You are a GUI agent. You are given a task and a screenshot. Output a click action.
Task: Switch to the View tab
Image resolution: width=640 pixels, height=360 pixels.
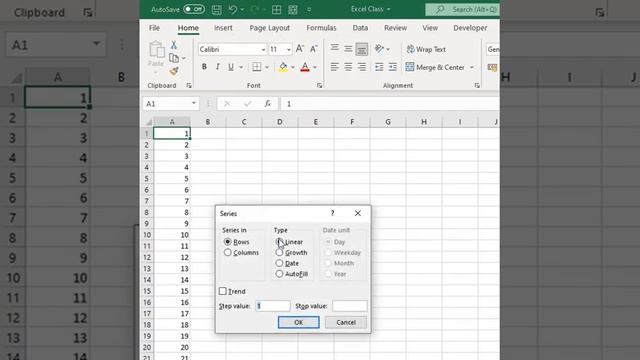[430, 28]
